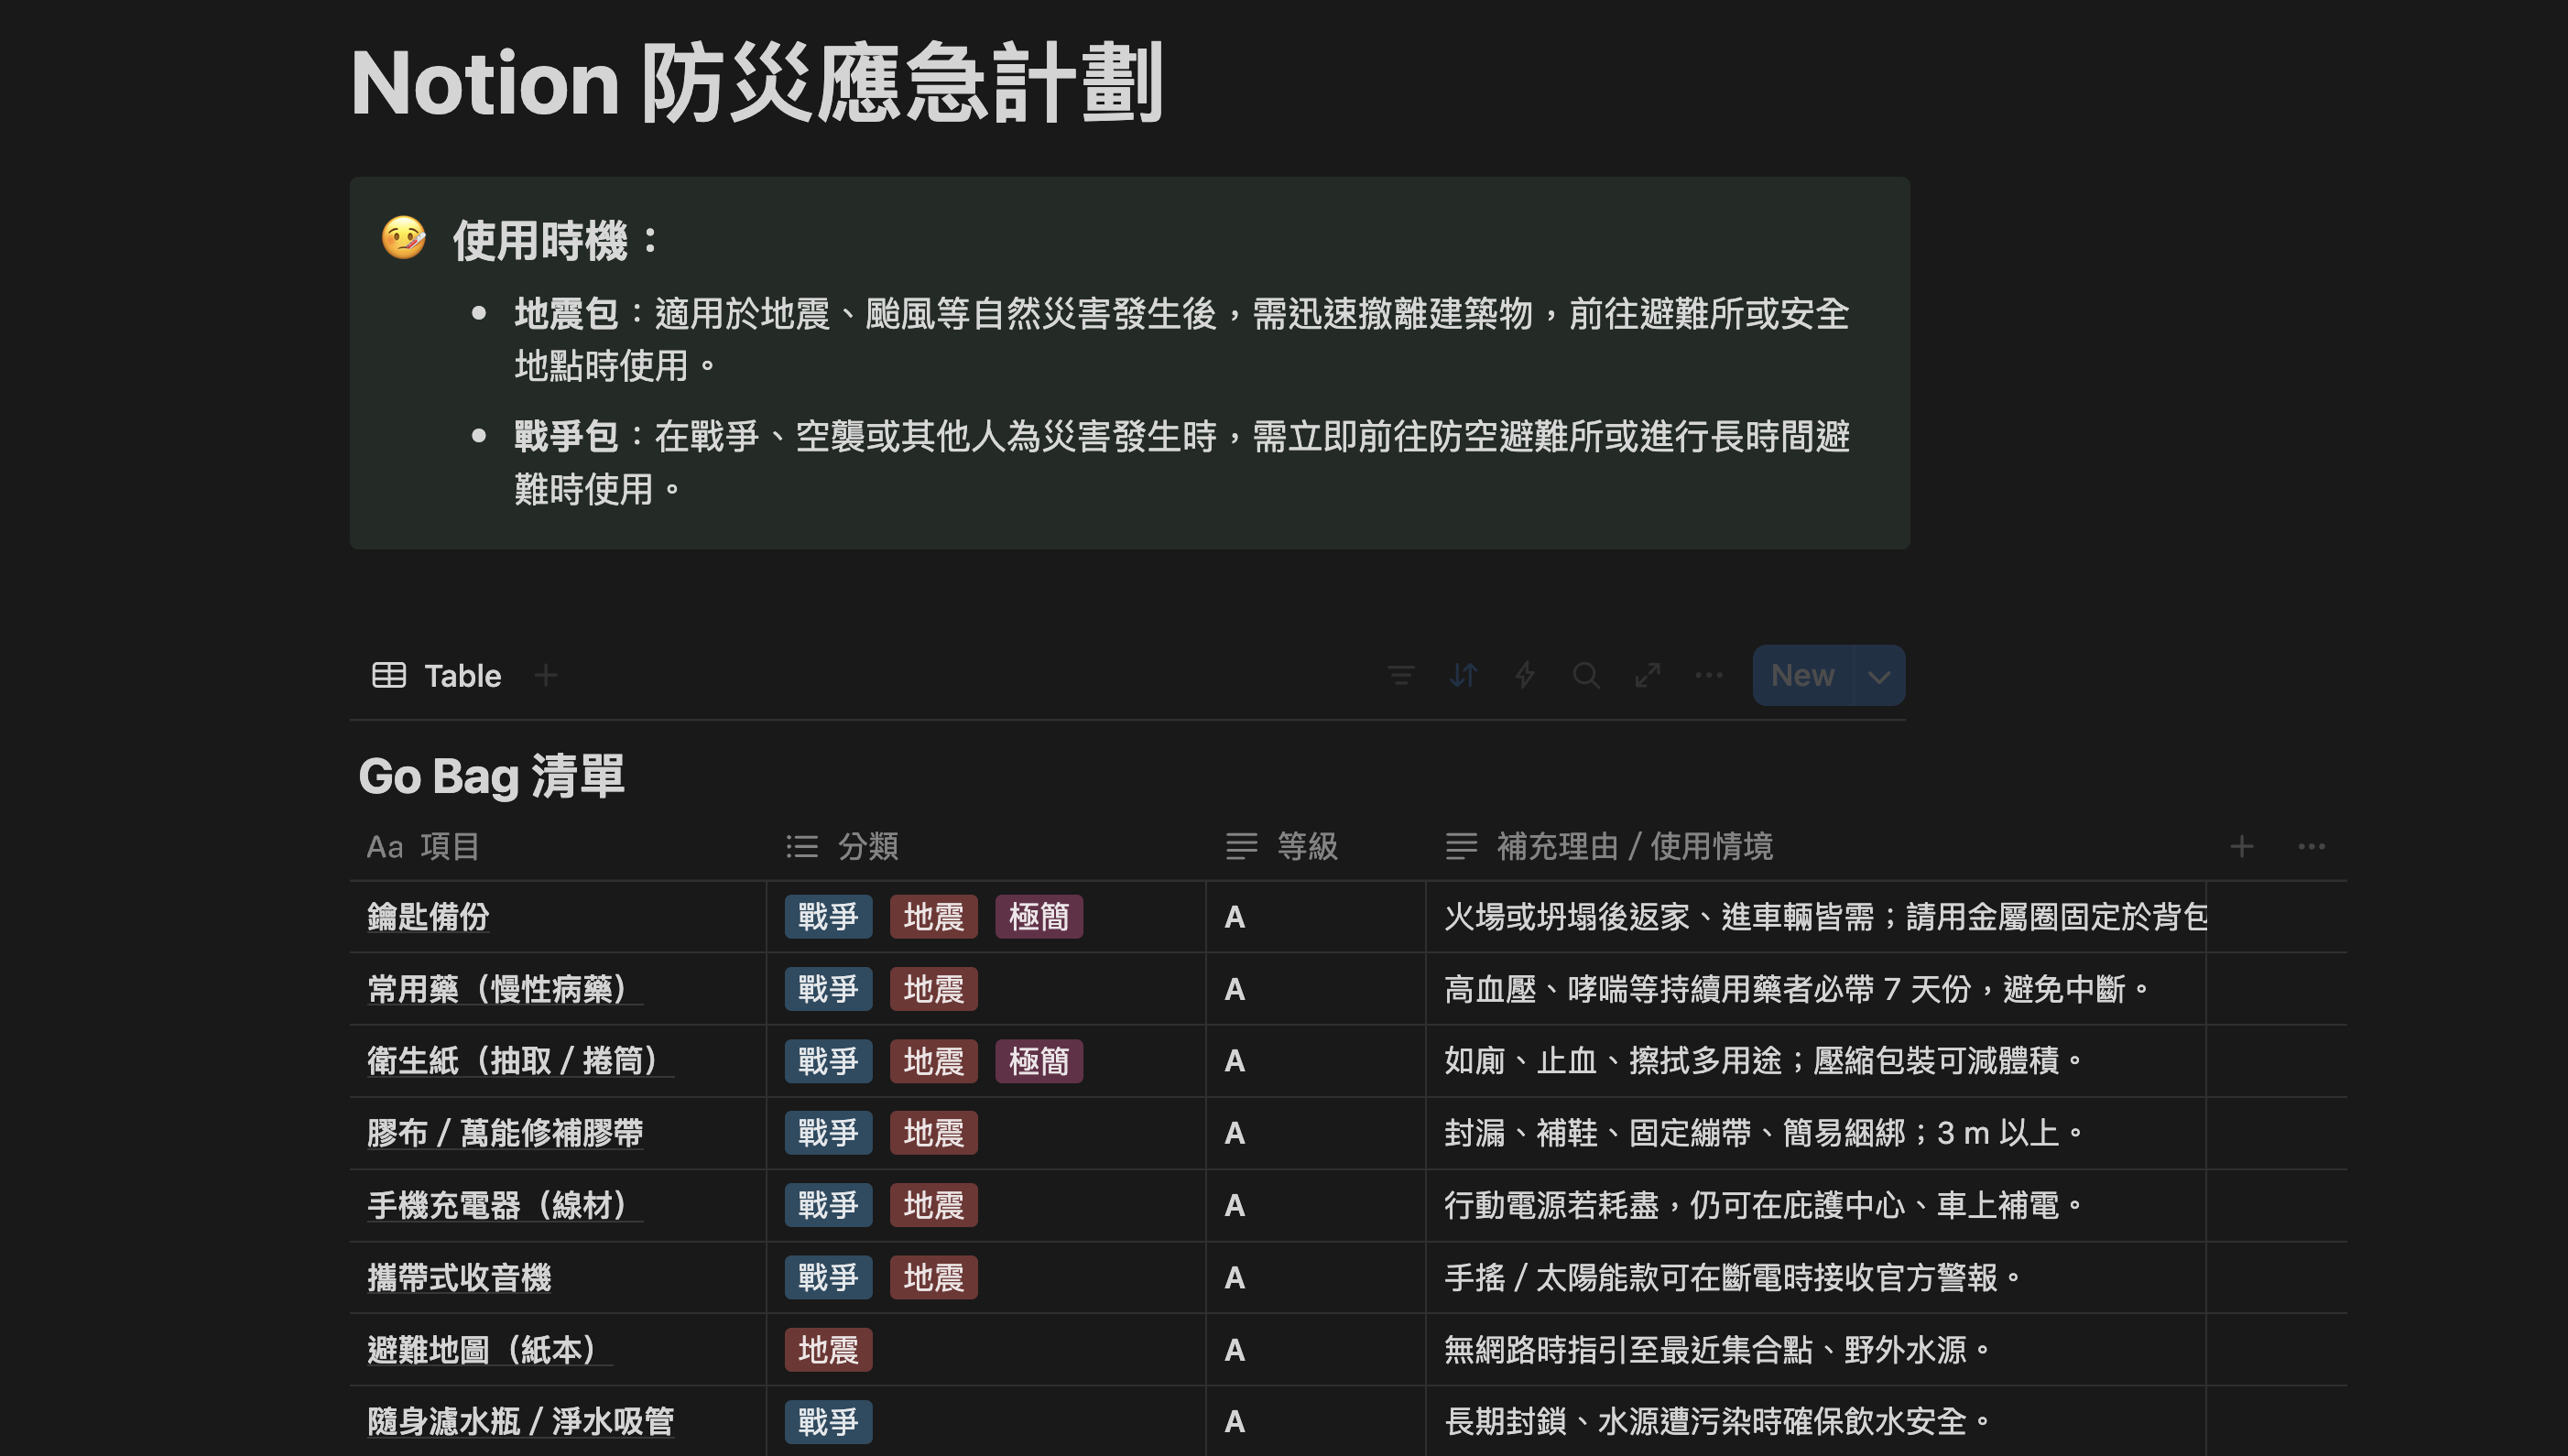Open the 鑰匙備份 row page
The image size is (2568, 1456).
click(428, 917)
